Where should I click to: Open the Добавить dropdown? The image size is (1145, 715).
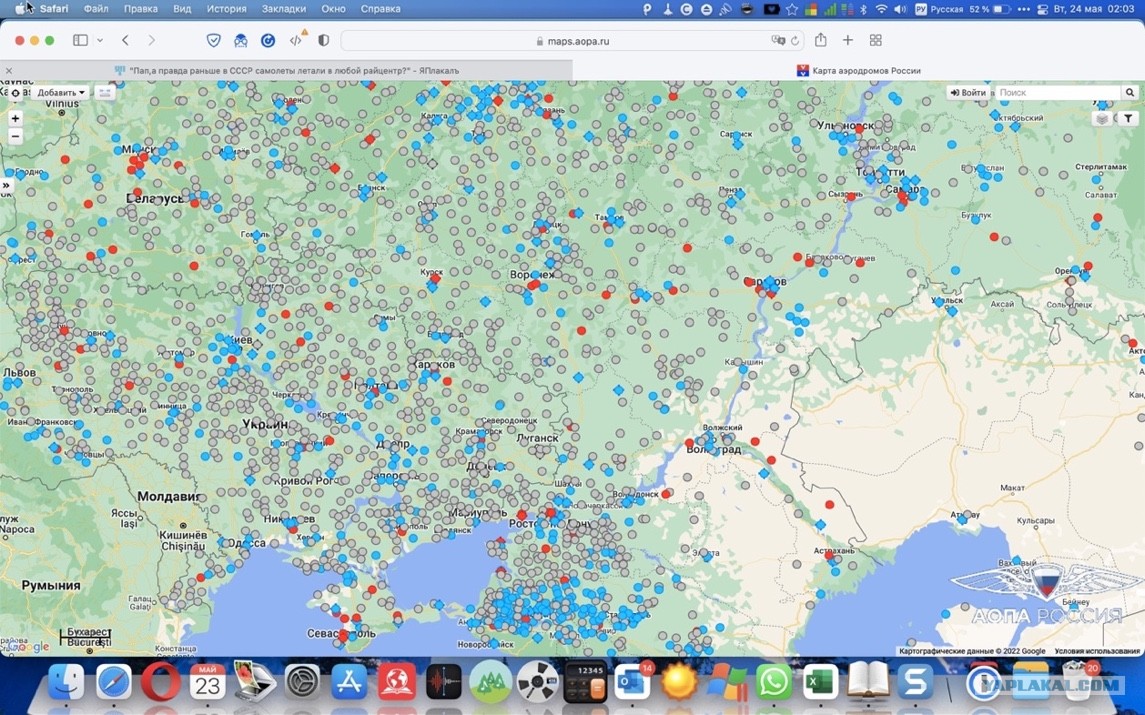click(61, 93)
